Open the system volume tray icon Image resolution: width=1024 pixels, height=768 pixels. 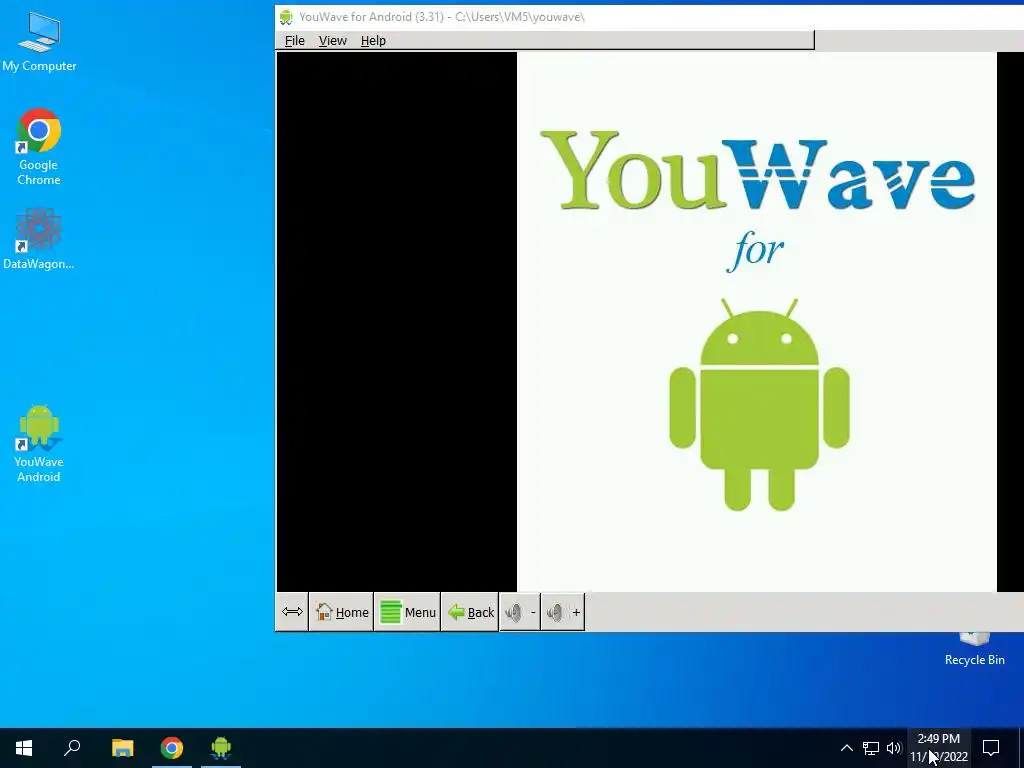(893, 748)
